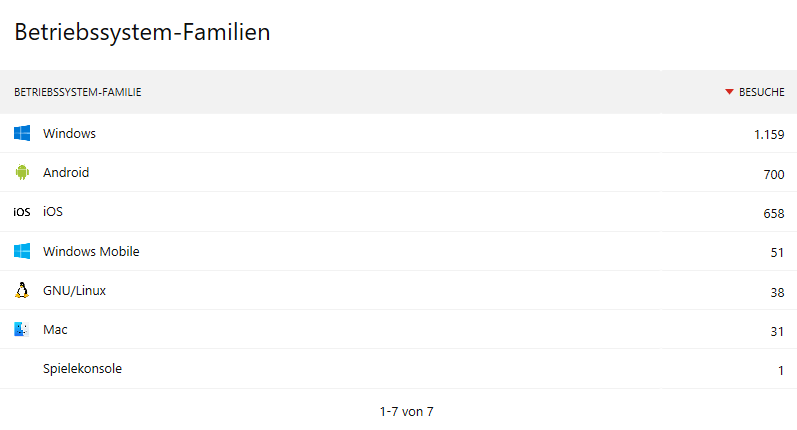797x430 pixels.
Task: Click the Windows logo icon
Action: 22,133
